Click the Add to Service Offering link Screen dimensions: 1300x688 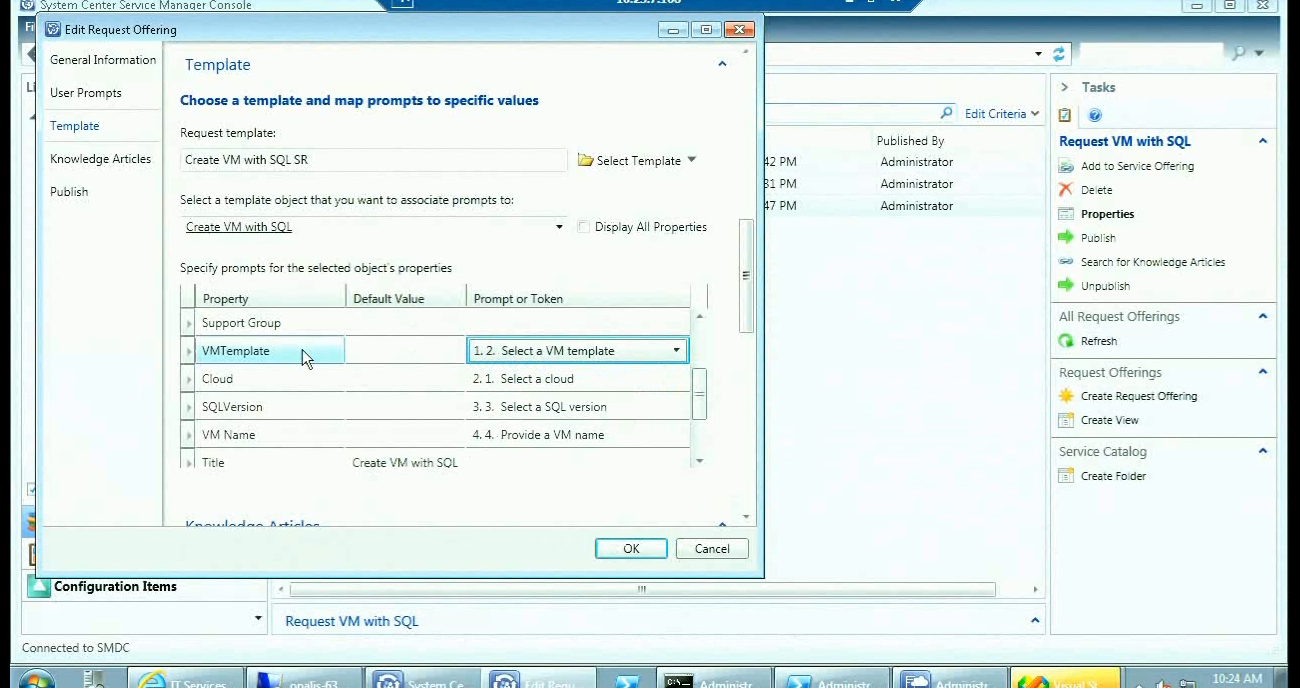(x=1137, y=166)
